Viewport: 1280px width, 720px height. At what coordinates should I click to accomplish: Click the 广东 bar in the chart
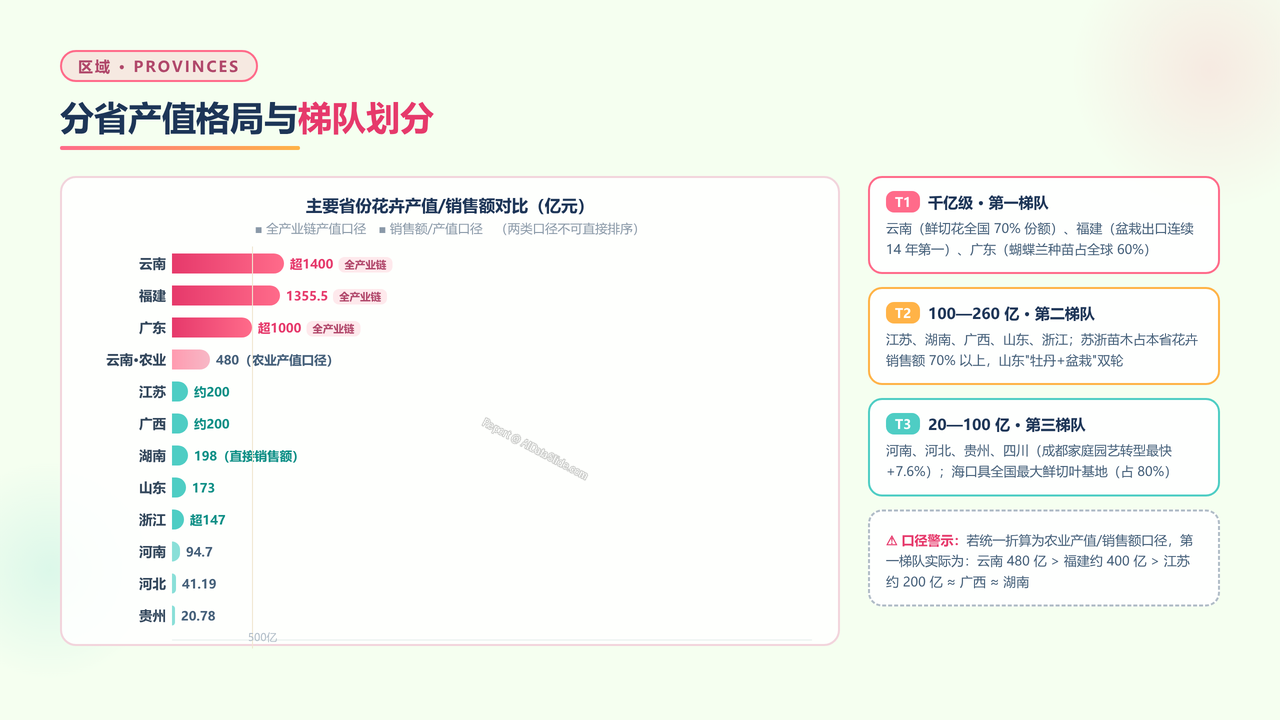(212, 328)
